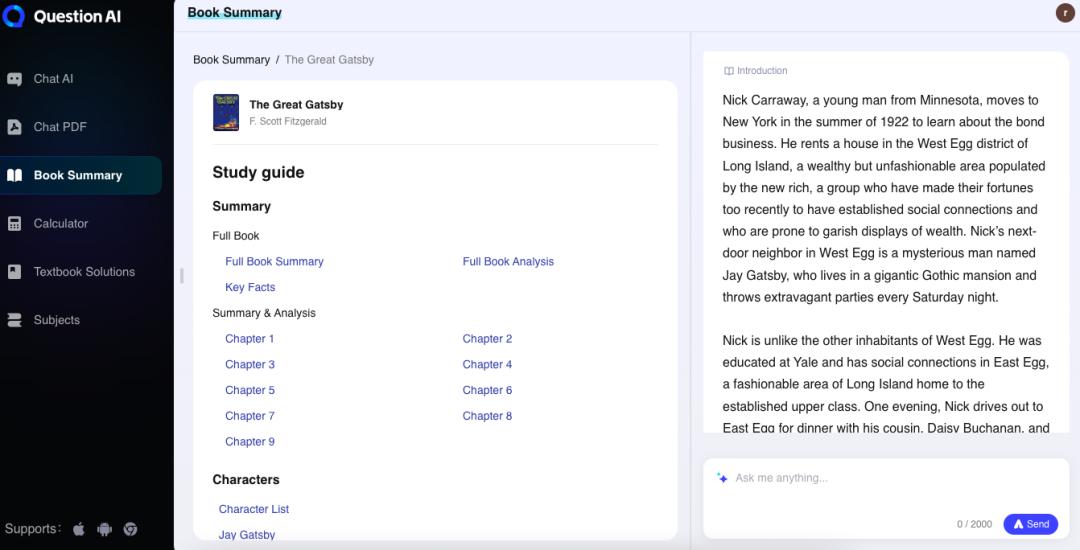This screenshot has height=550, width=1080.
Task: Click the Supports label in sidebar
Action: pyautogui.click(x=33, y=529)
